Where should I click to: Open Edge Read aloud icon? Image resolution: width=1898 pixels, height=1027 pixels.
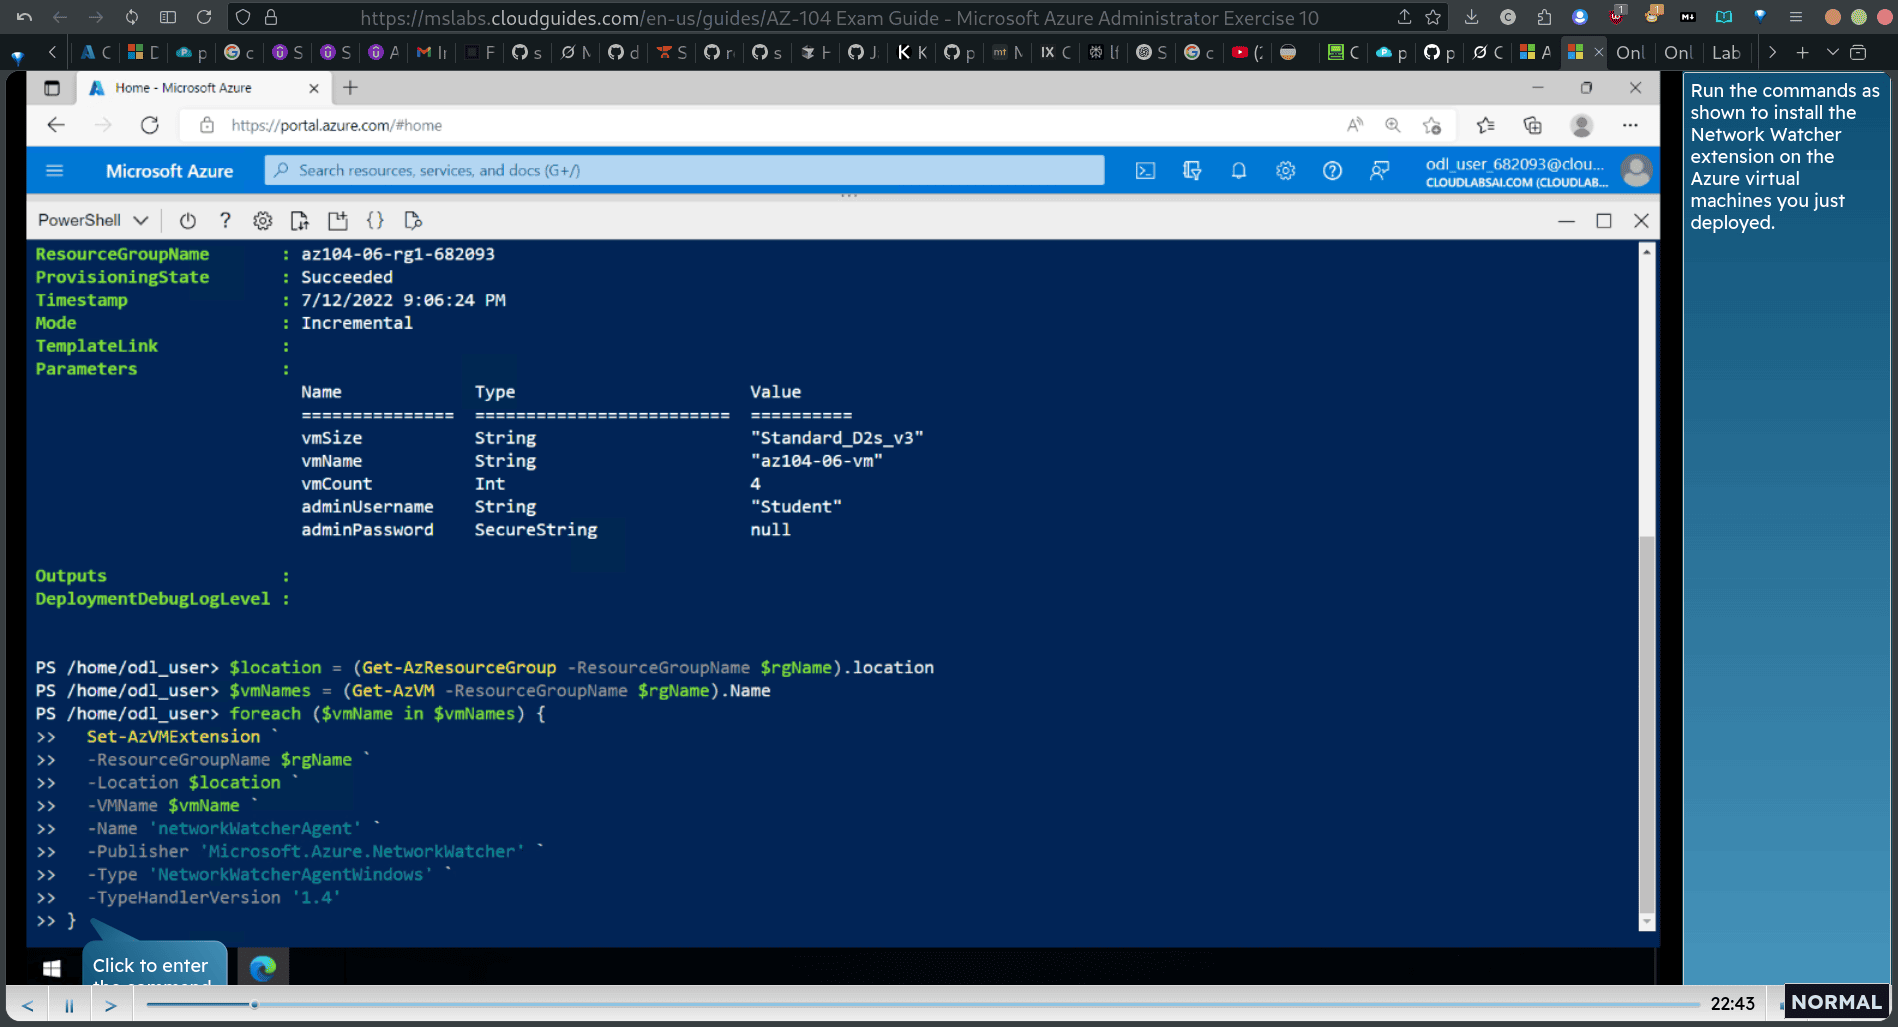pyautogui.click(x=1354, y=125)
